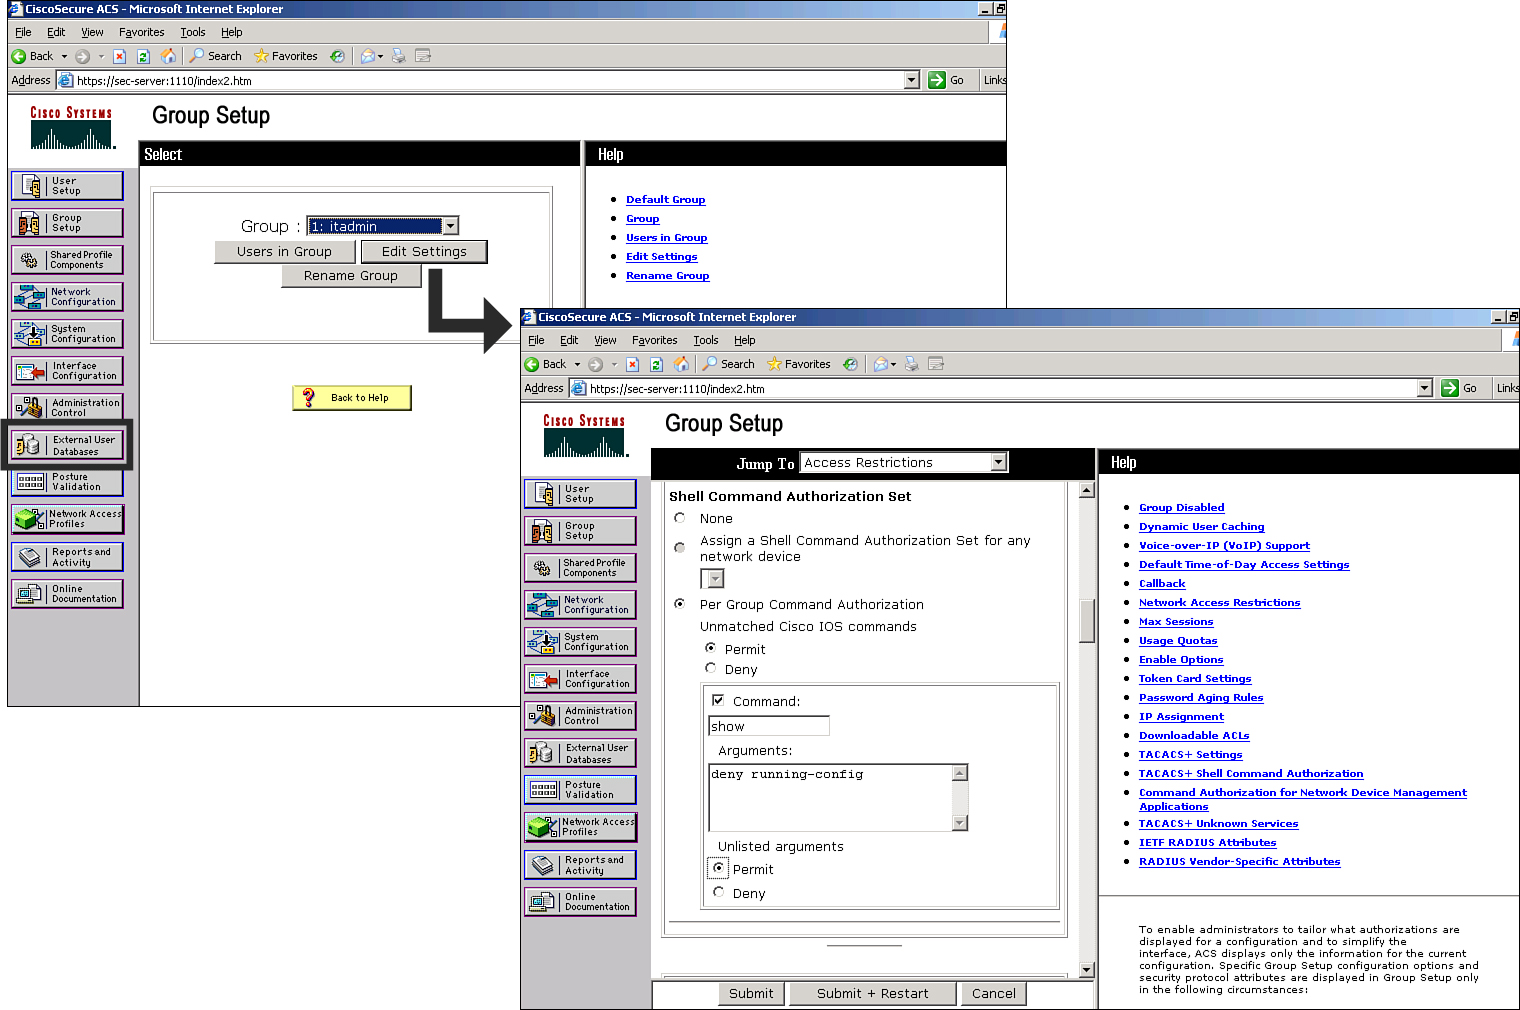Screen dimensions: 1520x1010
Task: Open Network Access Profiles in front window
Action: click(580, 827)
